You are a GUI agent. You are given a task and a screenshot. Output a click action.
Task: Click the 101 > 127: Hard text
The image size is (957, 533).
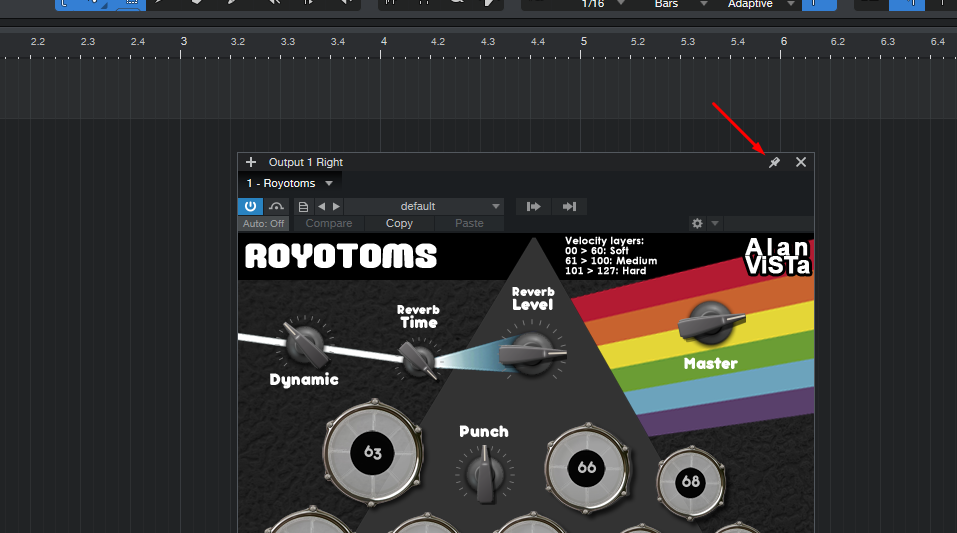tap(605, 270)
